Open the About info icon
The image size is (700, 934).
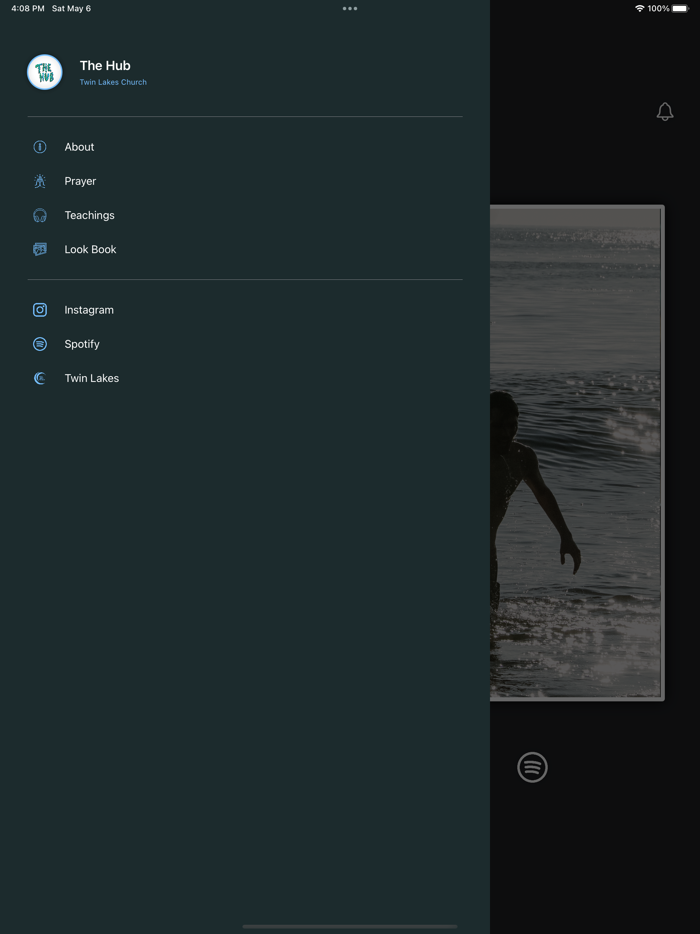pyautogui.click(x=40, y=147)
